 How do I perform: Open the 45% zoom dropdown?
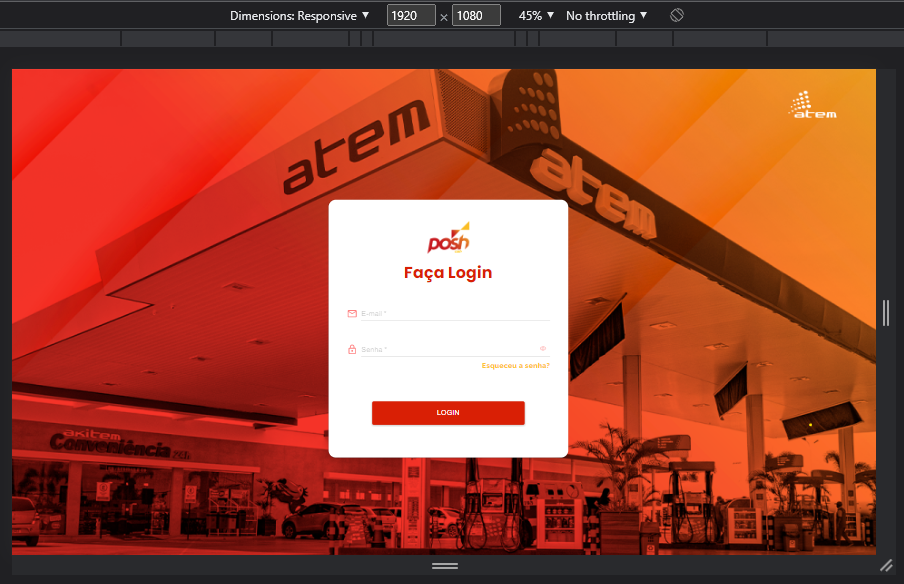click(x=536, y=16)
